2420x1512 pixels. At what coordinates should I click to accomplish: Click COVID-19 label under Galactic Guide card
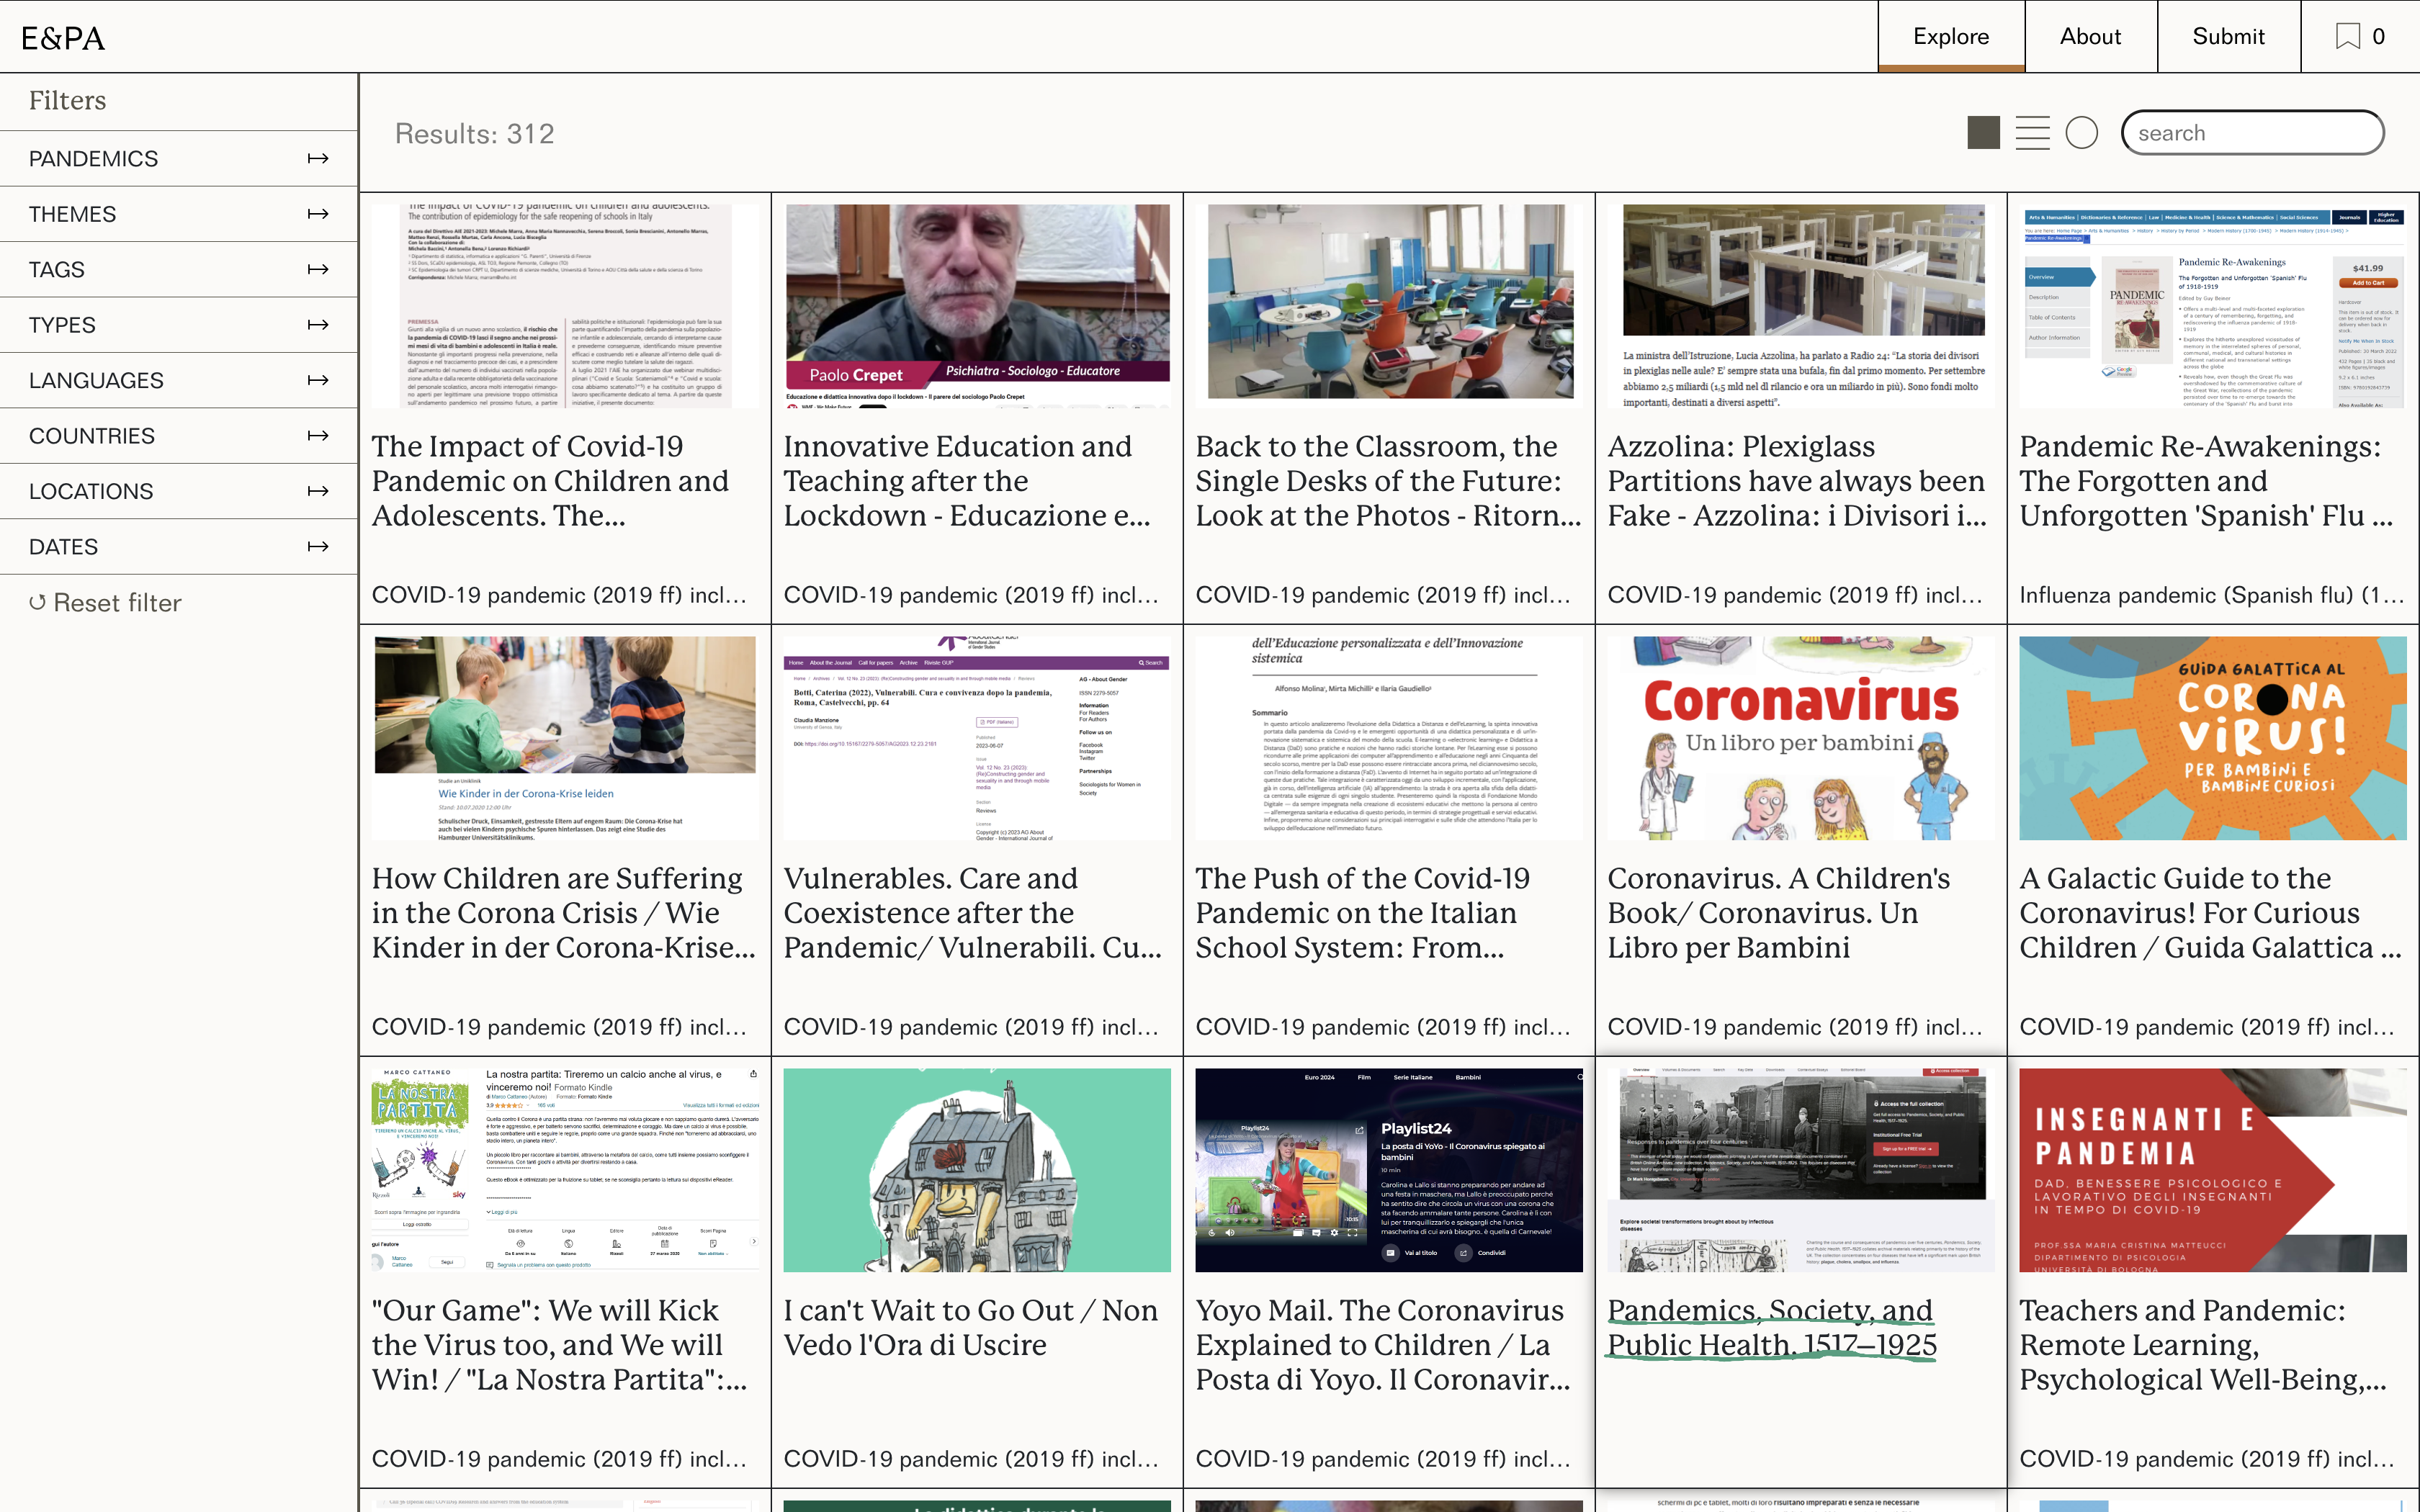coord(2207,1028)
